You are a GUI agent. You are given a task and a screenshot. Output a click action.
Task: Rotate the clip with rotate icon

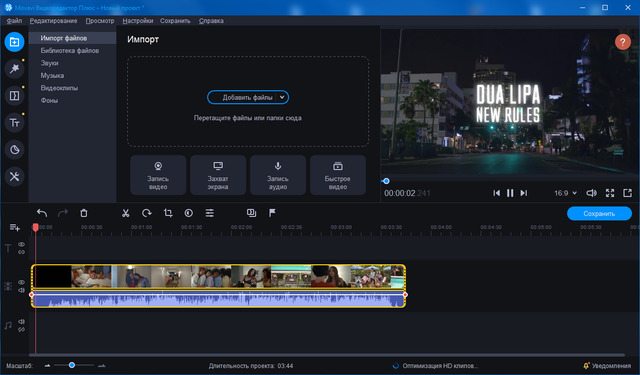(147, 213)
